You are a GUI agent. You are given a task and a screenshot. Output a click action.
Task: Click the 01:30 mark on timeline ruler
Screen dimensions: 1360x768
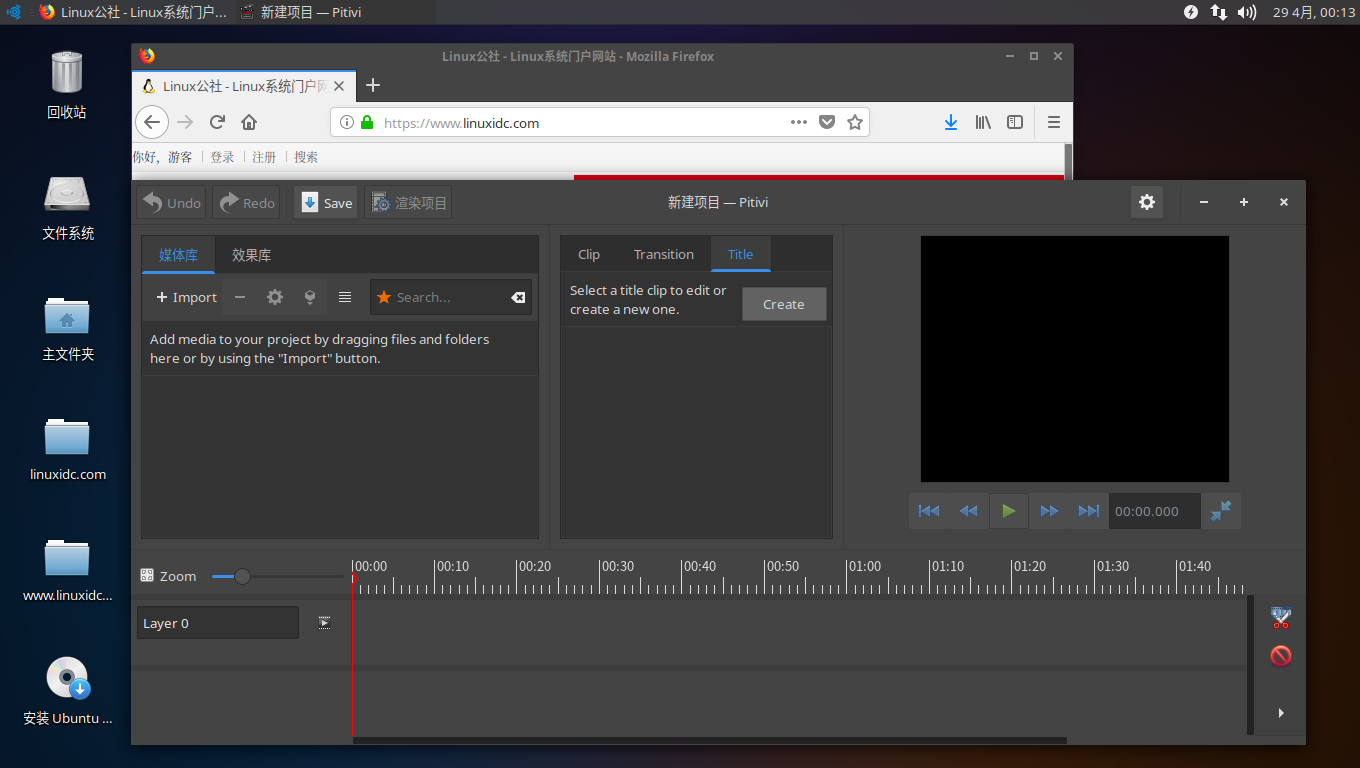(x=1112, y=566)
